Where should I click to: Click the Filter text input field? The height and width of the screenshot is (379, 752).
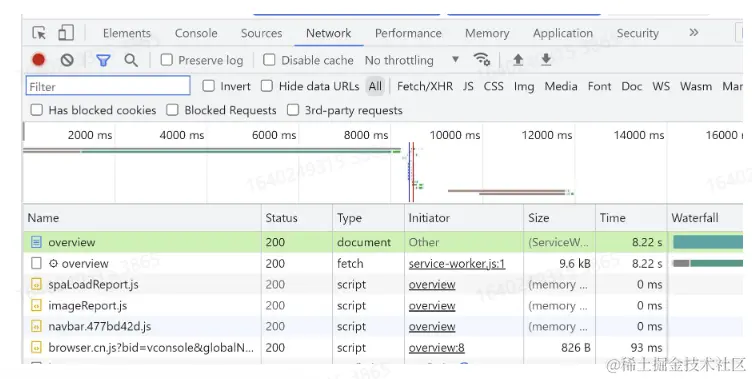pos(108,86)
